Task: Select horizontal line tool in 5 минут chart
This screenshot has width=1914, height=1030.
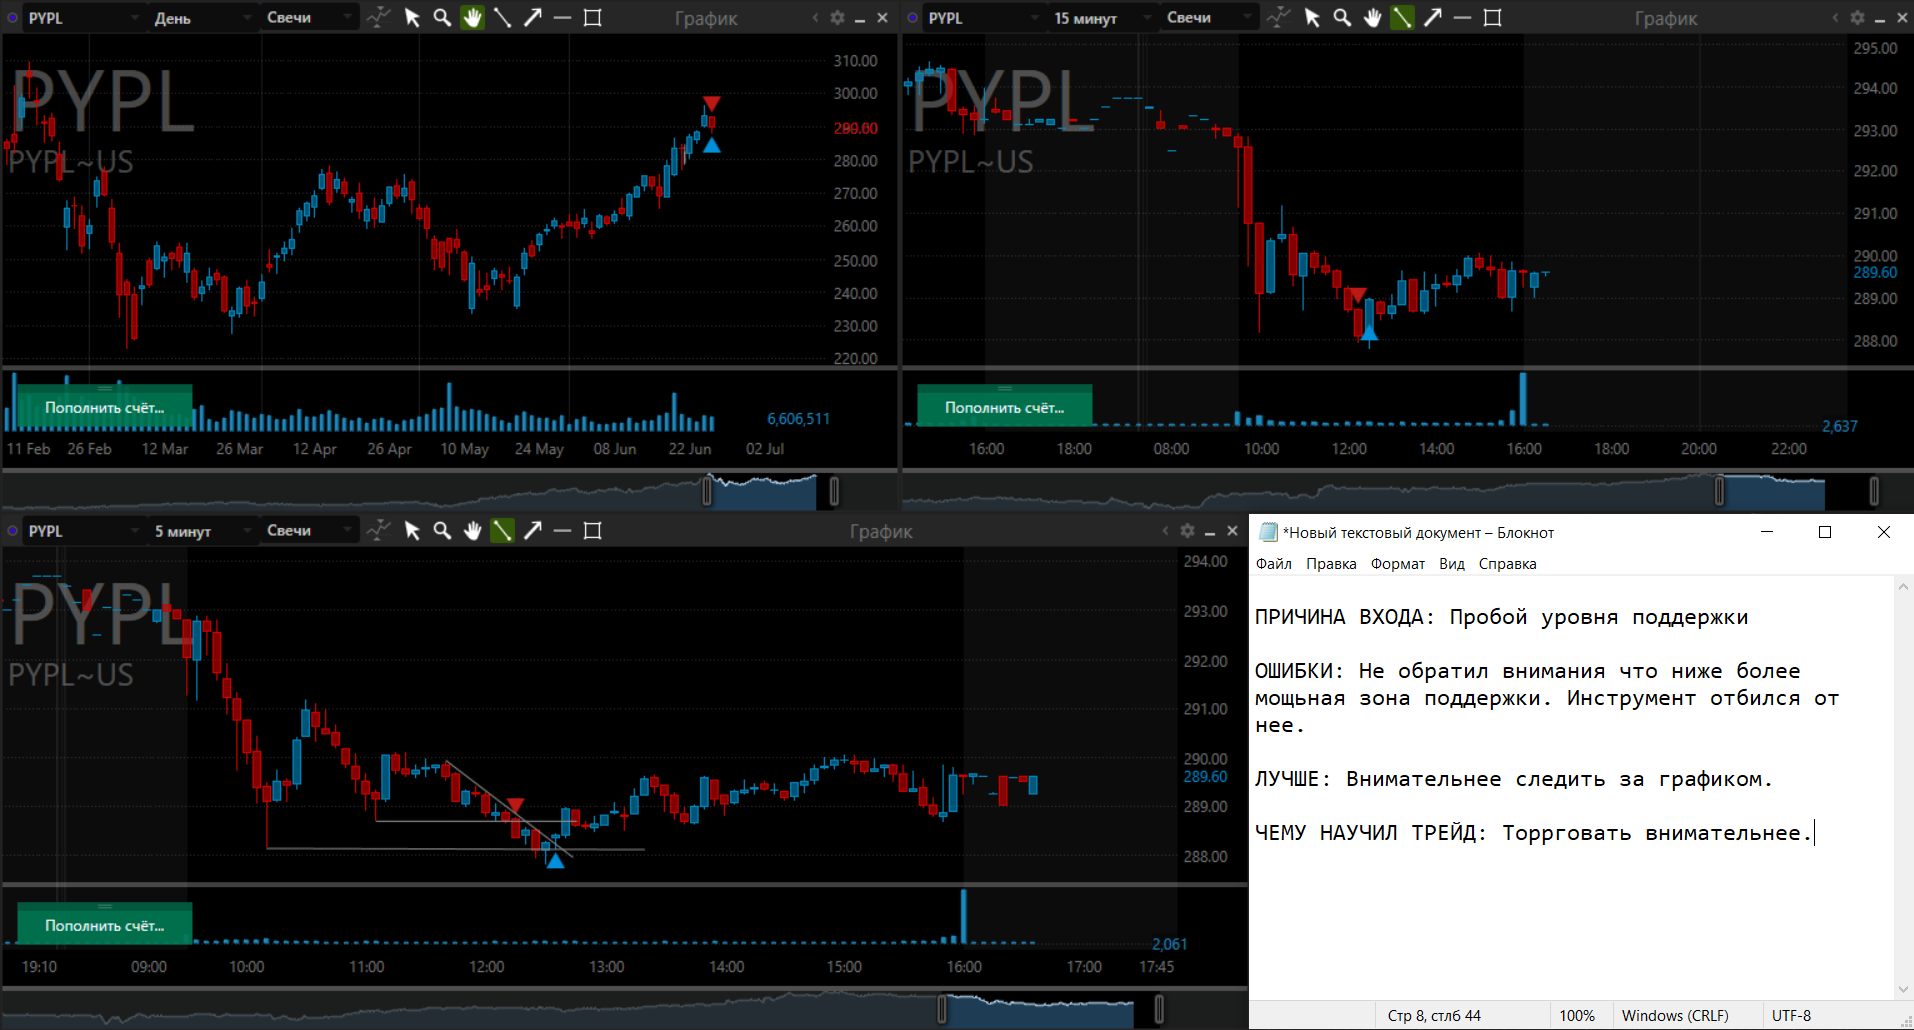Action: [x=562, y=530]
